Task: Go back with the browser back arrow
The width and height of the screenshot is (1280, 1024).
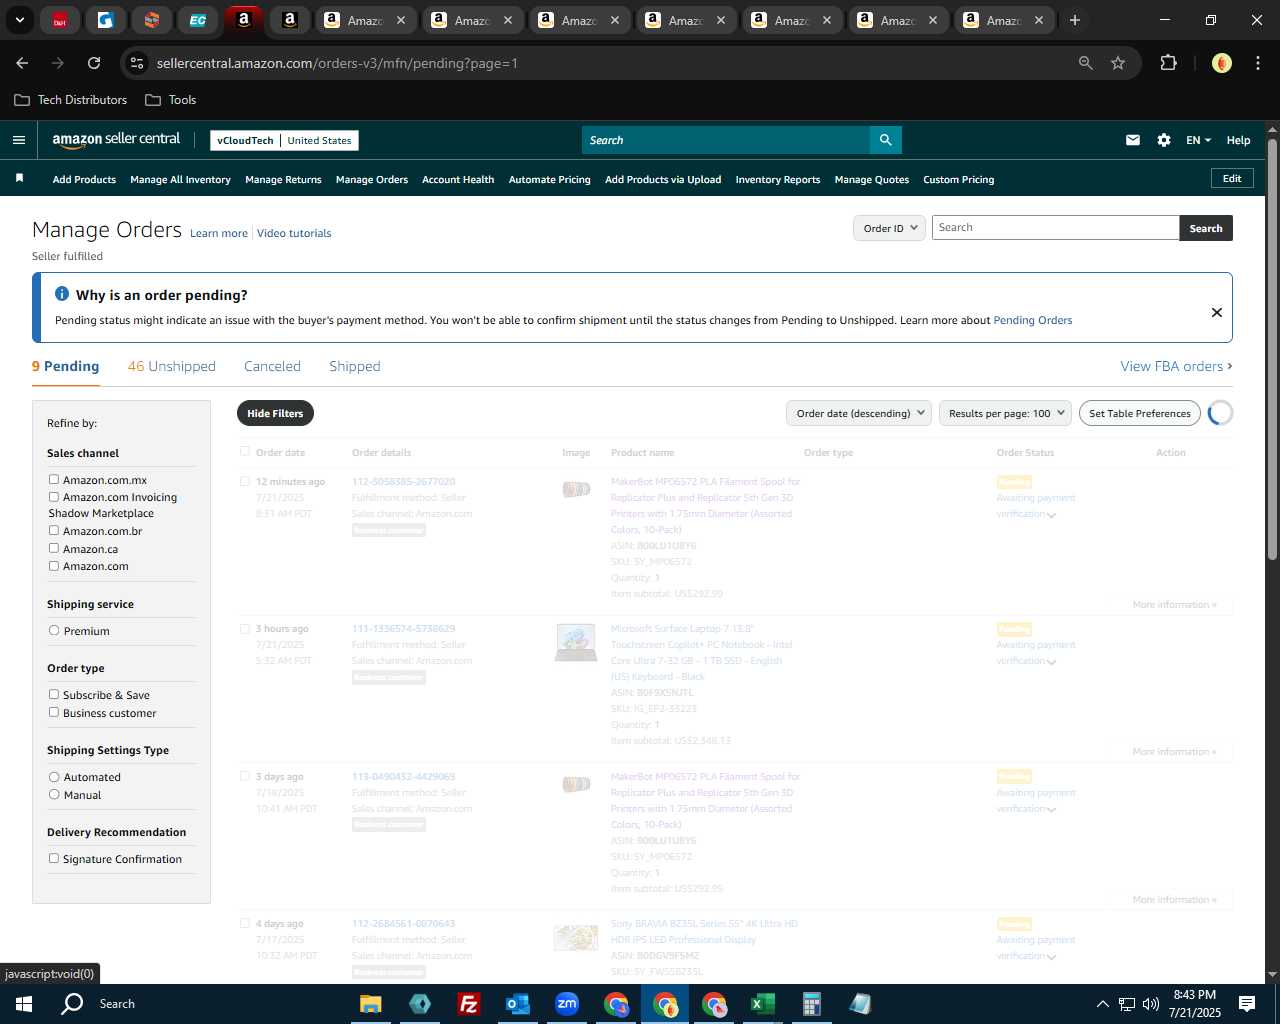Action: pyautogui.click(x=22, y=63)
